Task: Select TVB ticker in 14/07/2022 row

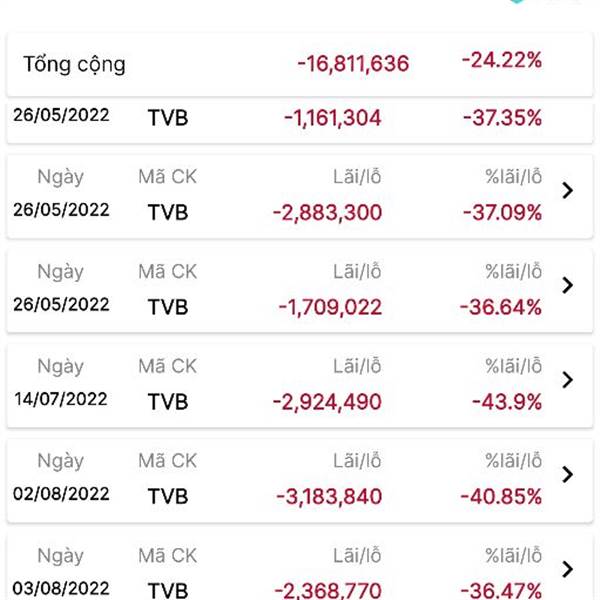Action: coord(168,402)
